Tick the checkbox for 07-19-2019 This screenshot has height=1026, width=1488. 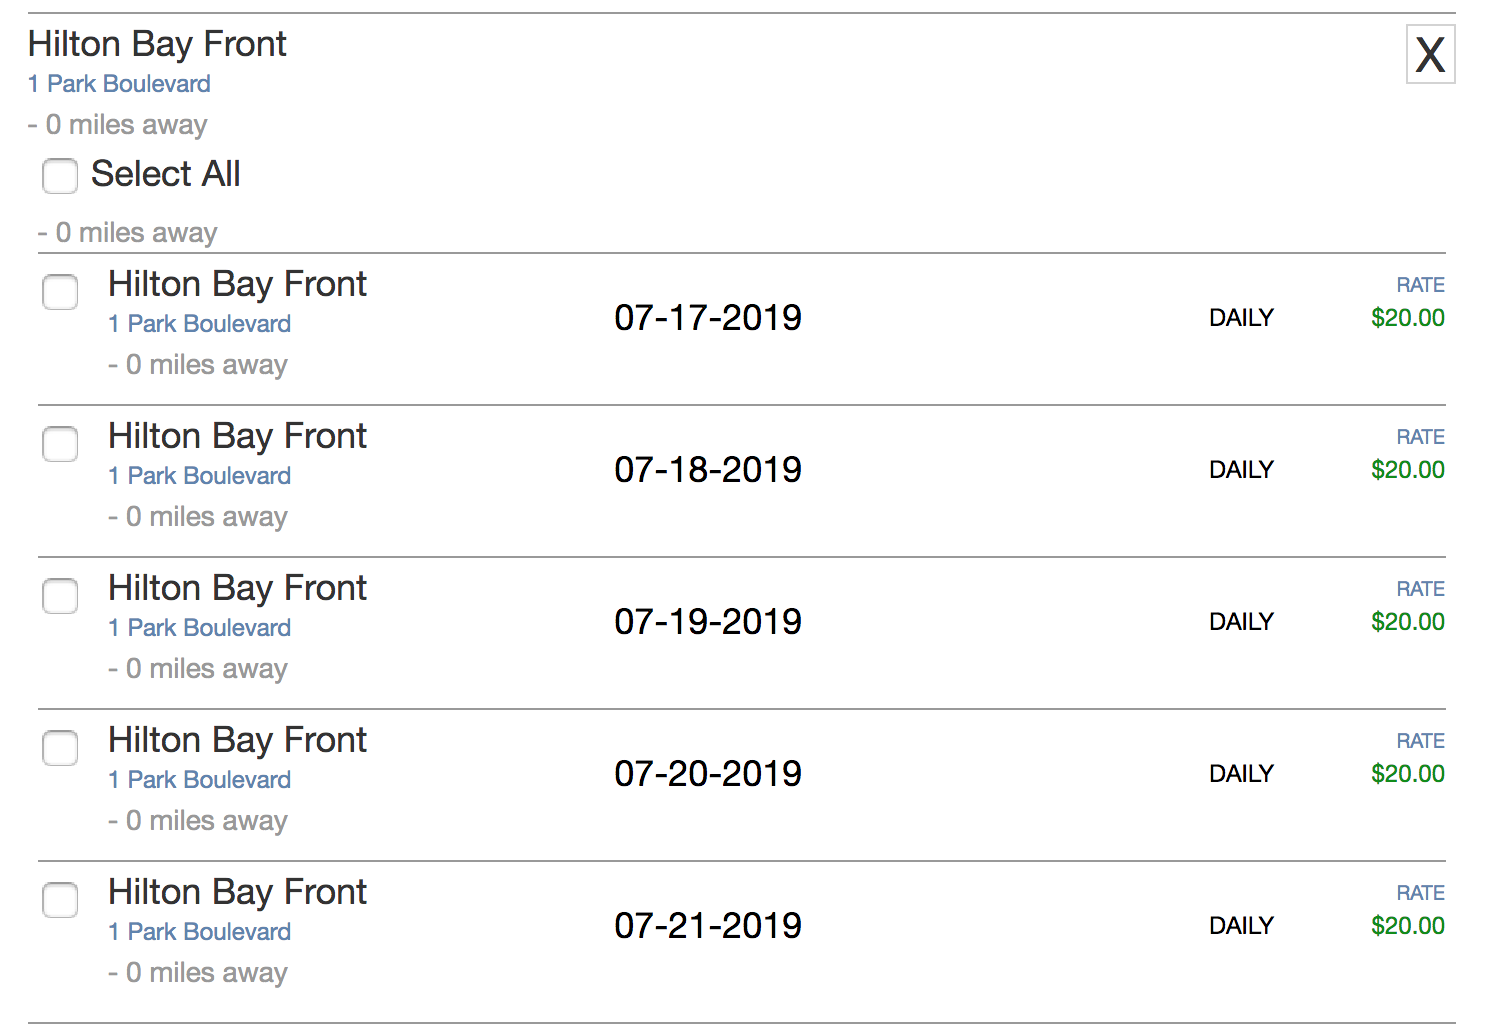tap(60, 596)
